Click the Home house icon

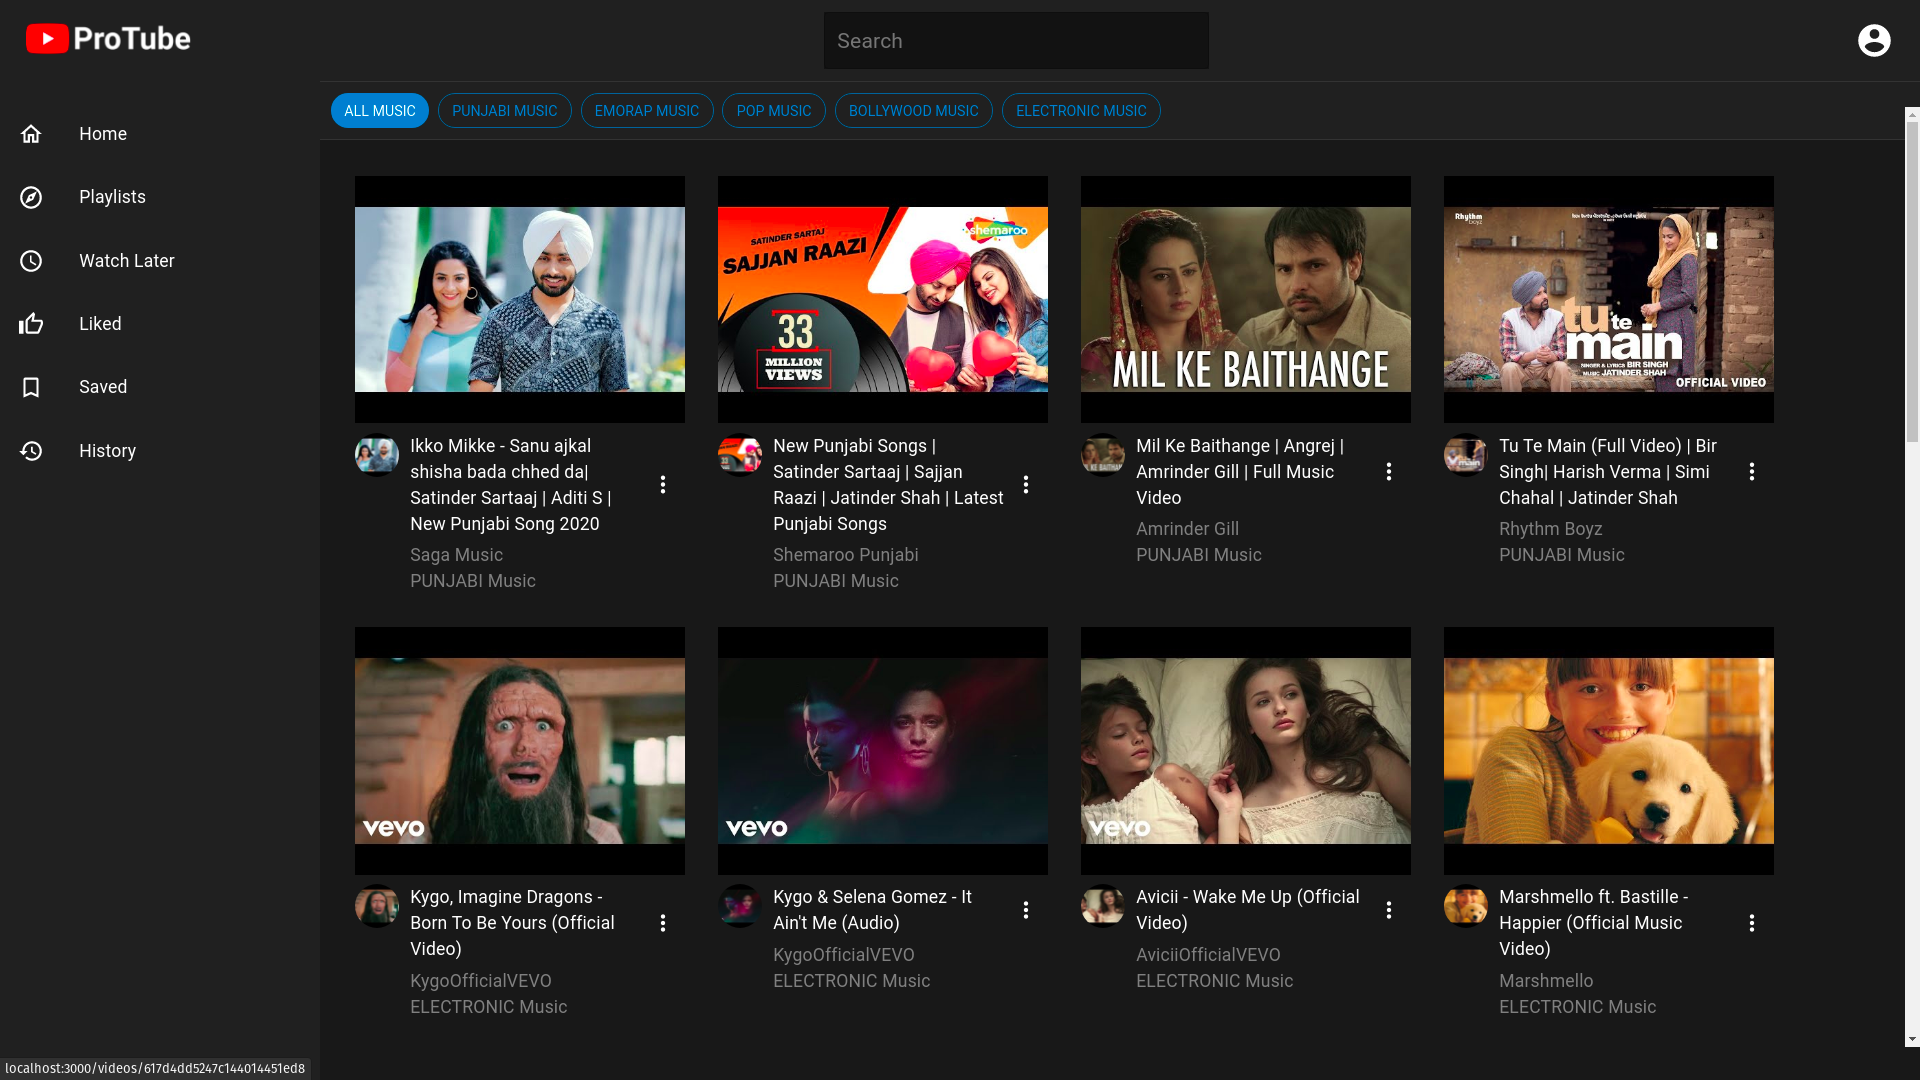tap(31, 134)
